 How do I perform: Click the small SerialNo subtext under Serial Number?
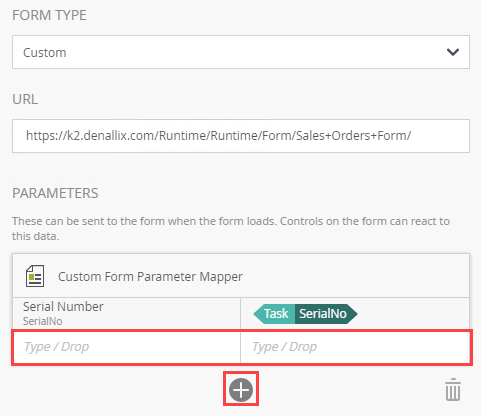(43, 321)
